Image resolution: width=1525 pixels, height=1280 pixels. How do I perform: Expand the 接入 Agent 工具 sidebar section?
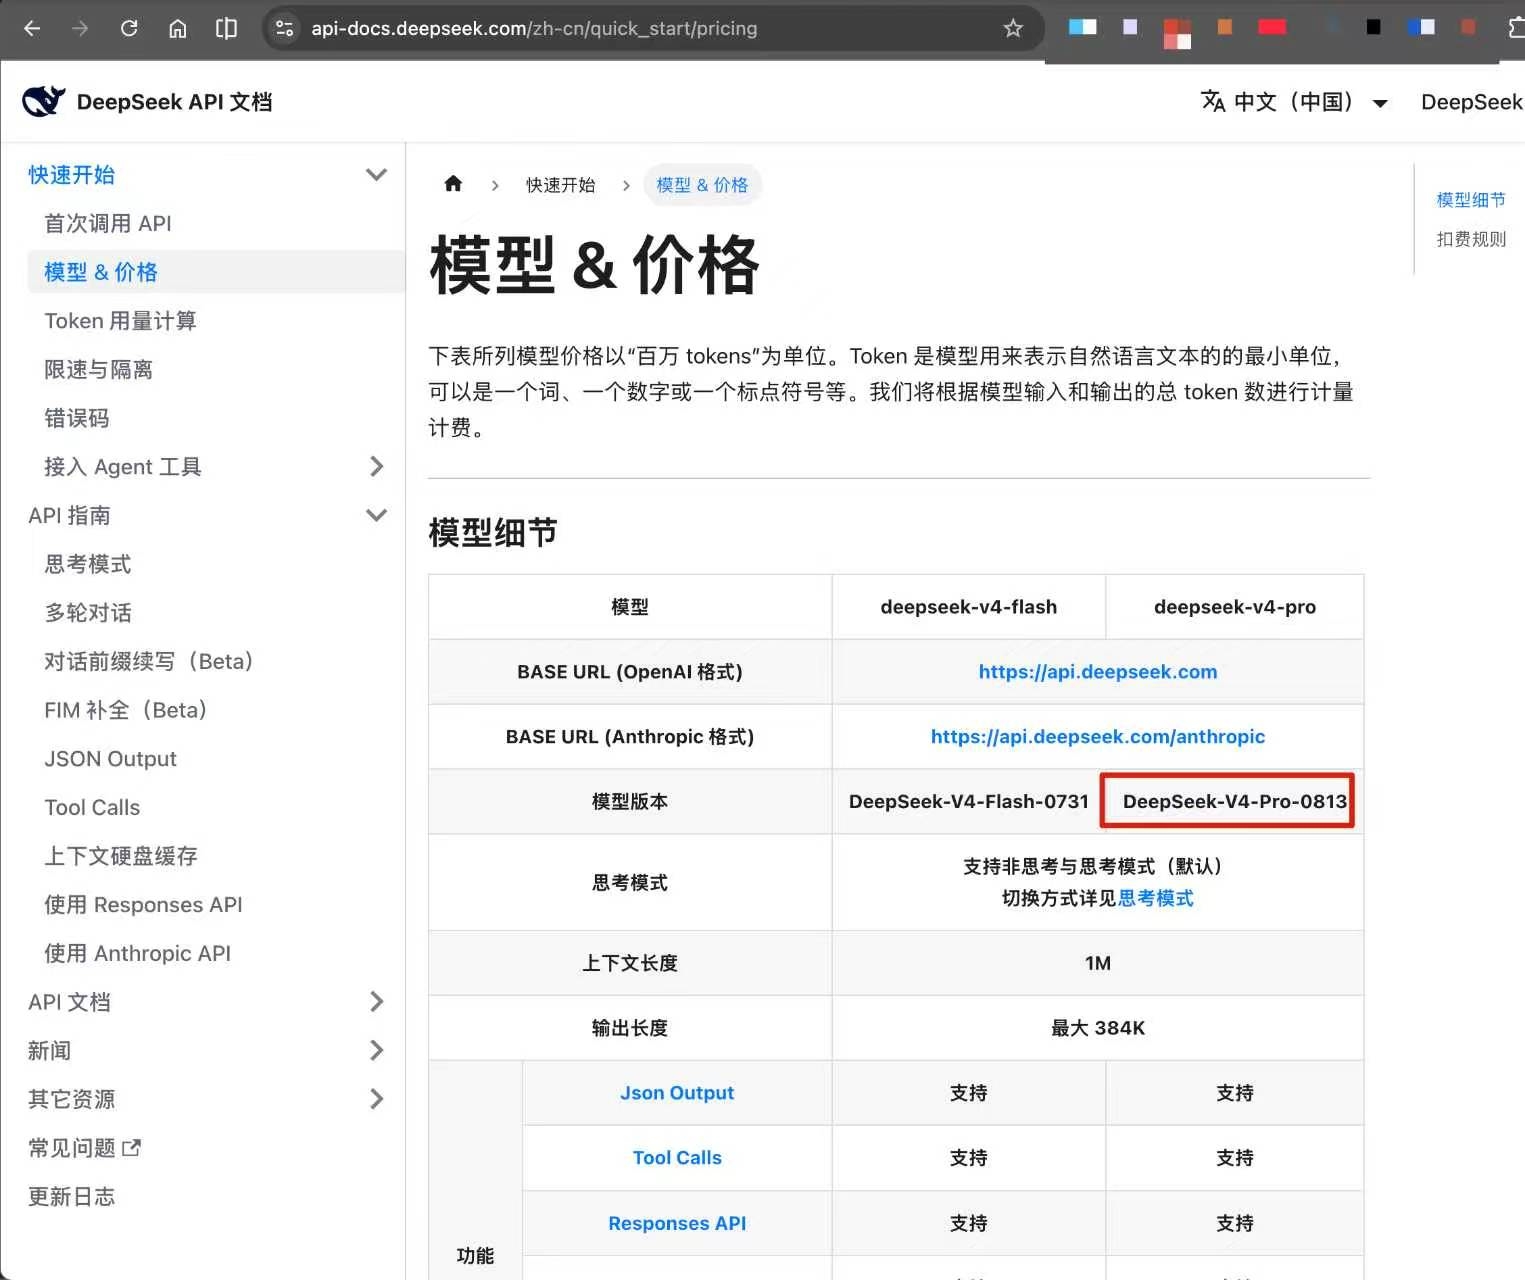pos(376,466)
